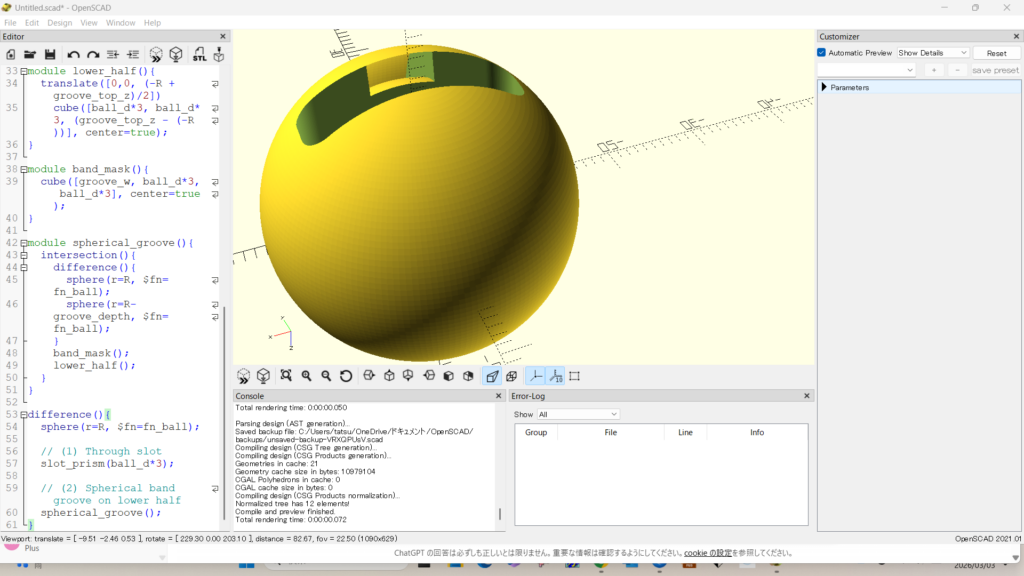Reset the view with the circular arrow icon
Screen dimensions: 1024x576
[346, 376]
